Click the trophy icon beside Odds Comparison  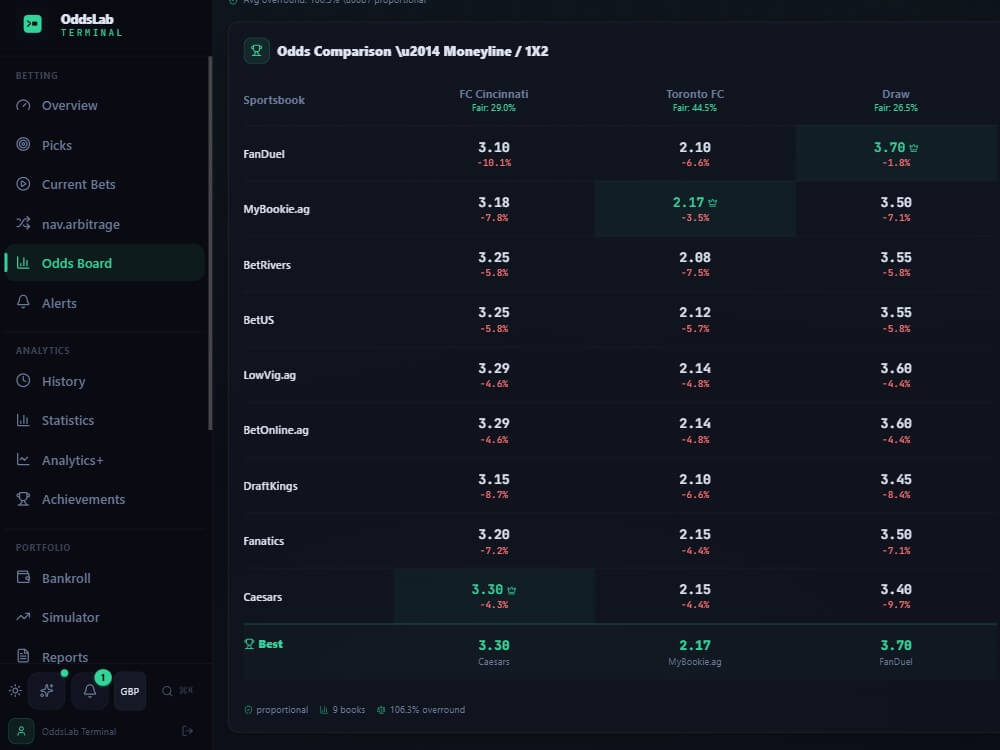256,51
